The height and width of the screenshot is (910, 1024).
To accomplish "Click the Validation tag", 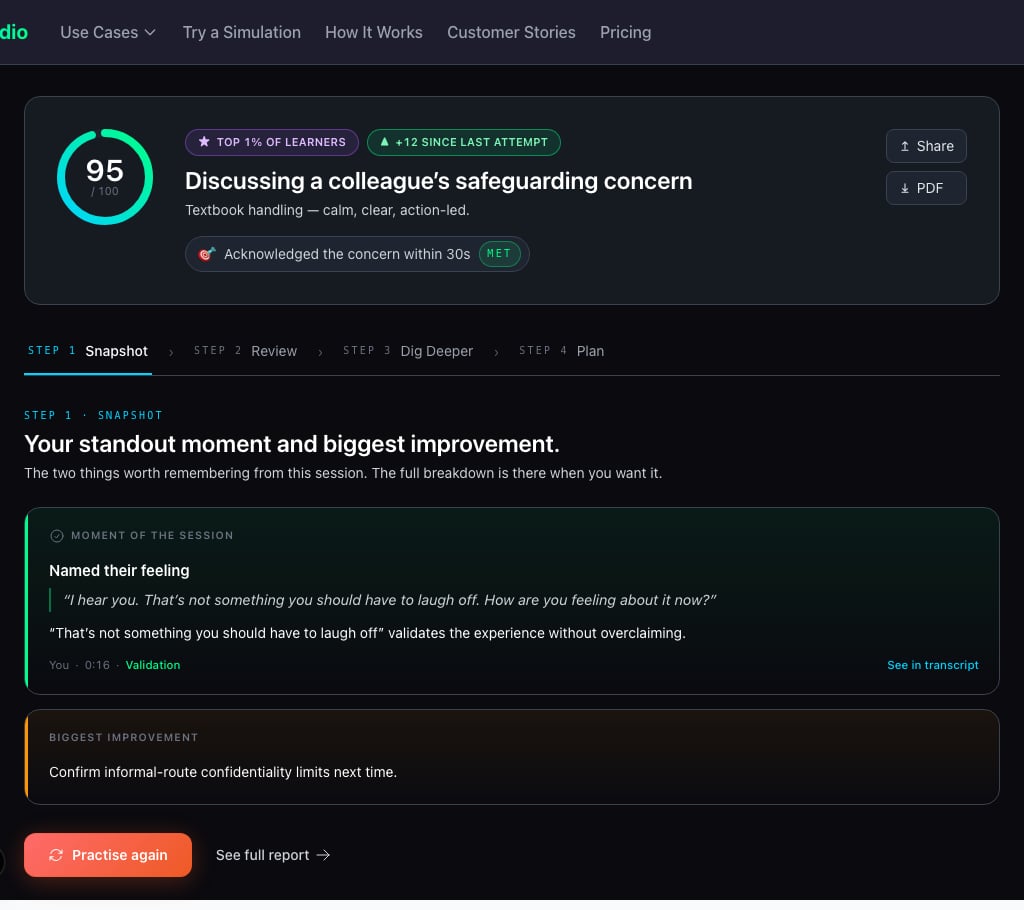I will coord(153,665).
